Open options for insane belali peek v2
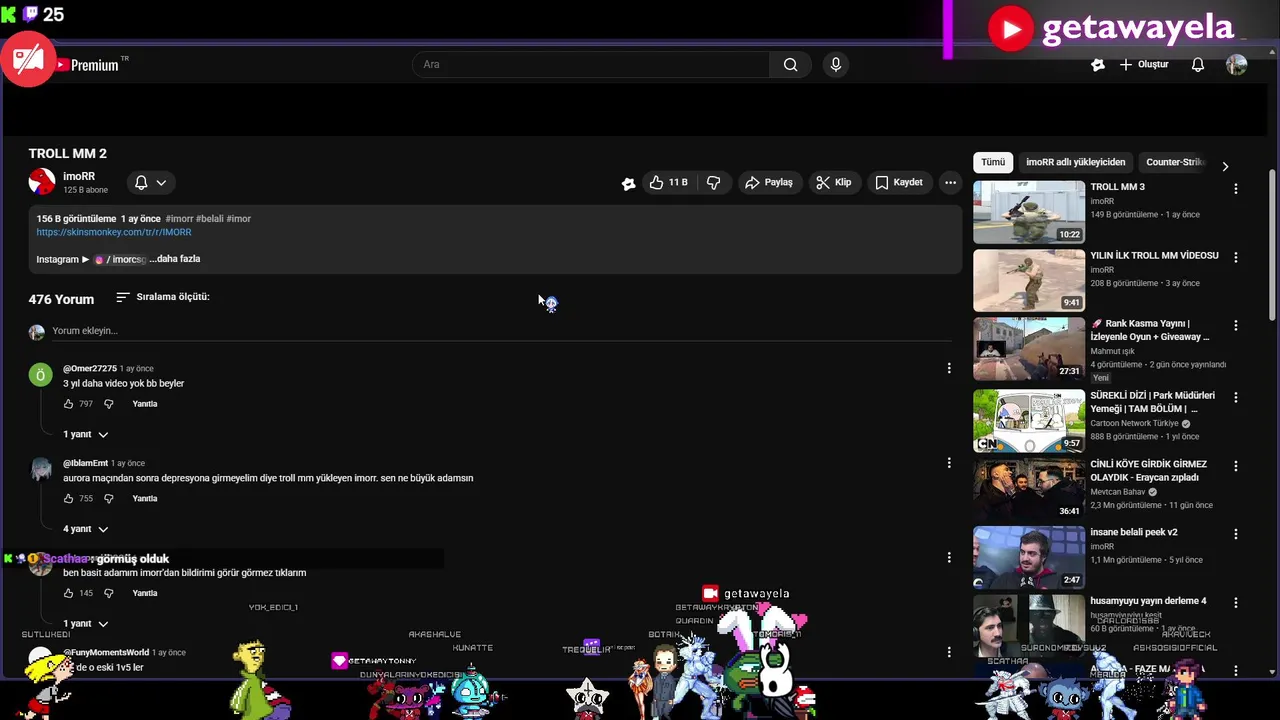 1236,535
